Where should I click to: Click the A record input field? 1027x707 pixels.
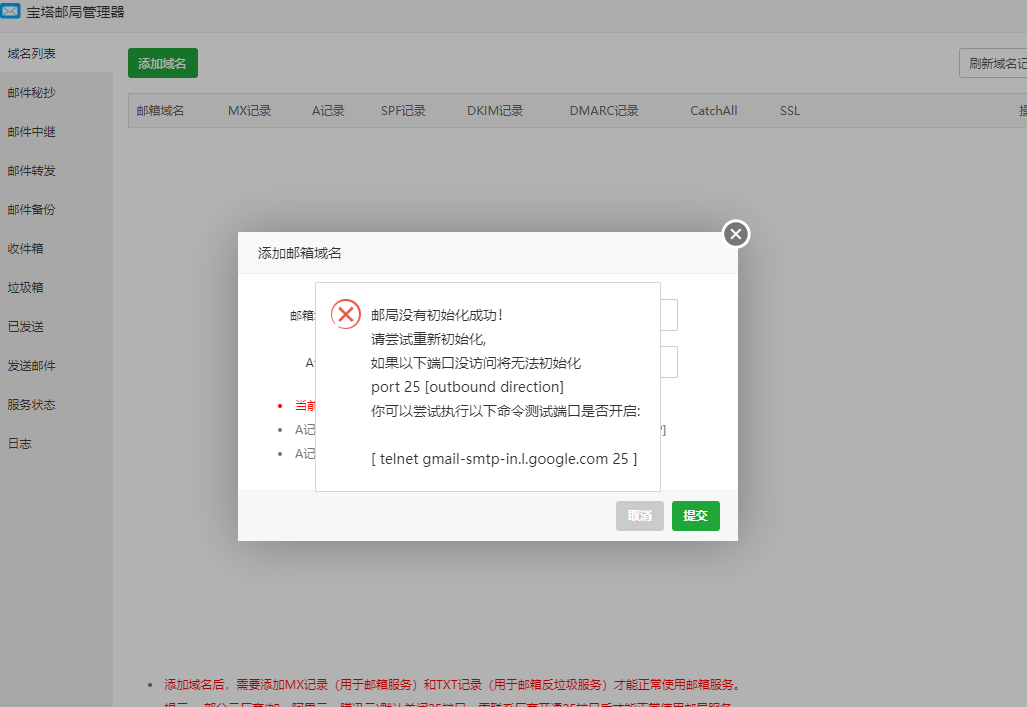pyautogui.click(x=669, y=362)
